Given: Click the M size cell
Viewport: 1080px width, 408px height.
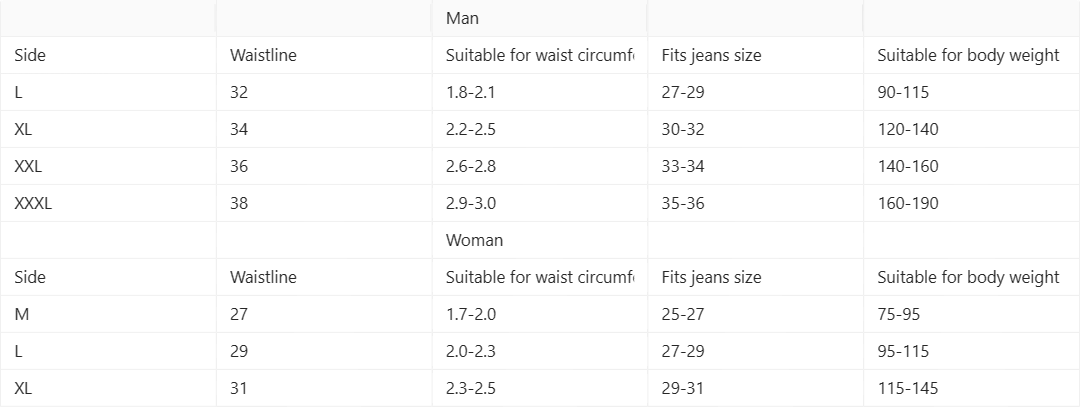Looking at the screenshot, I should click(21, 314).
